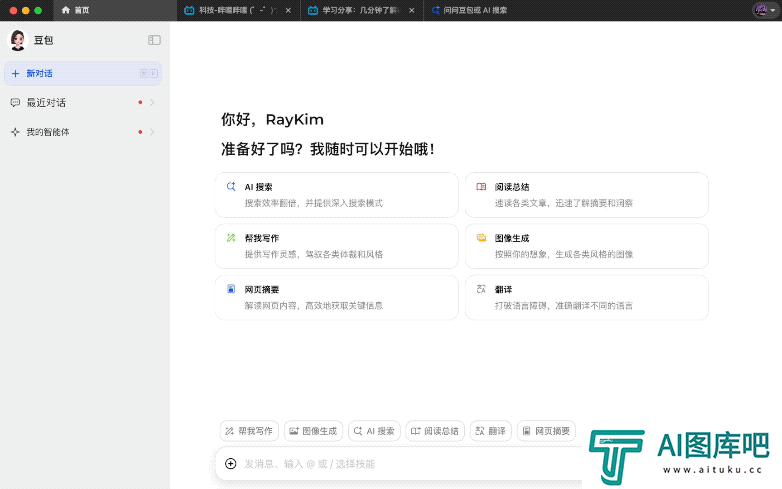Open the profile avatar dropdown top right
Image resolution: width=782 pixels, height=489 pixels.
pyautogui.click(x=766, y=10)
